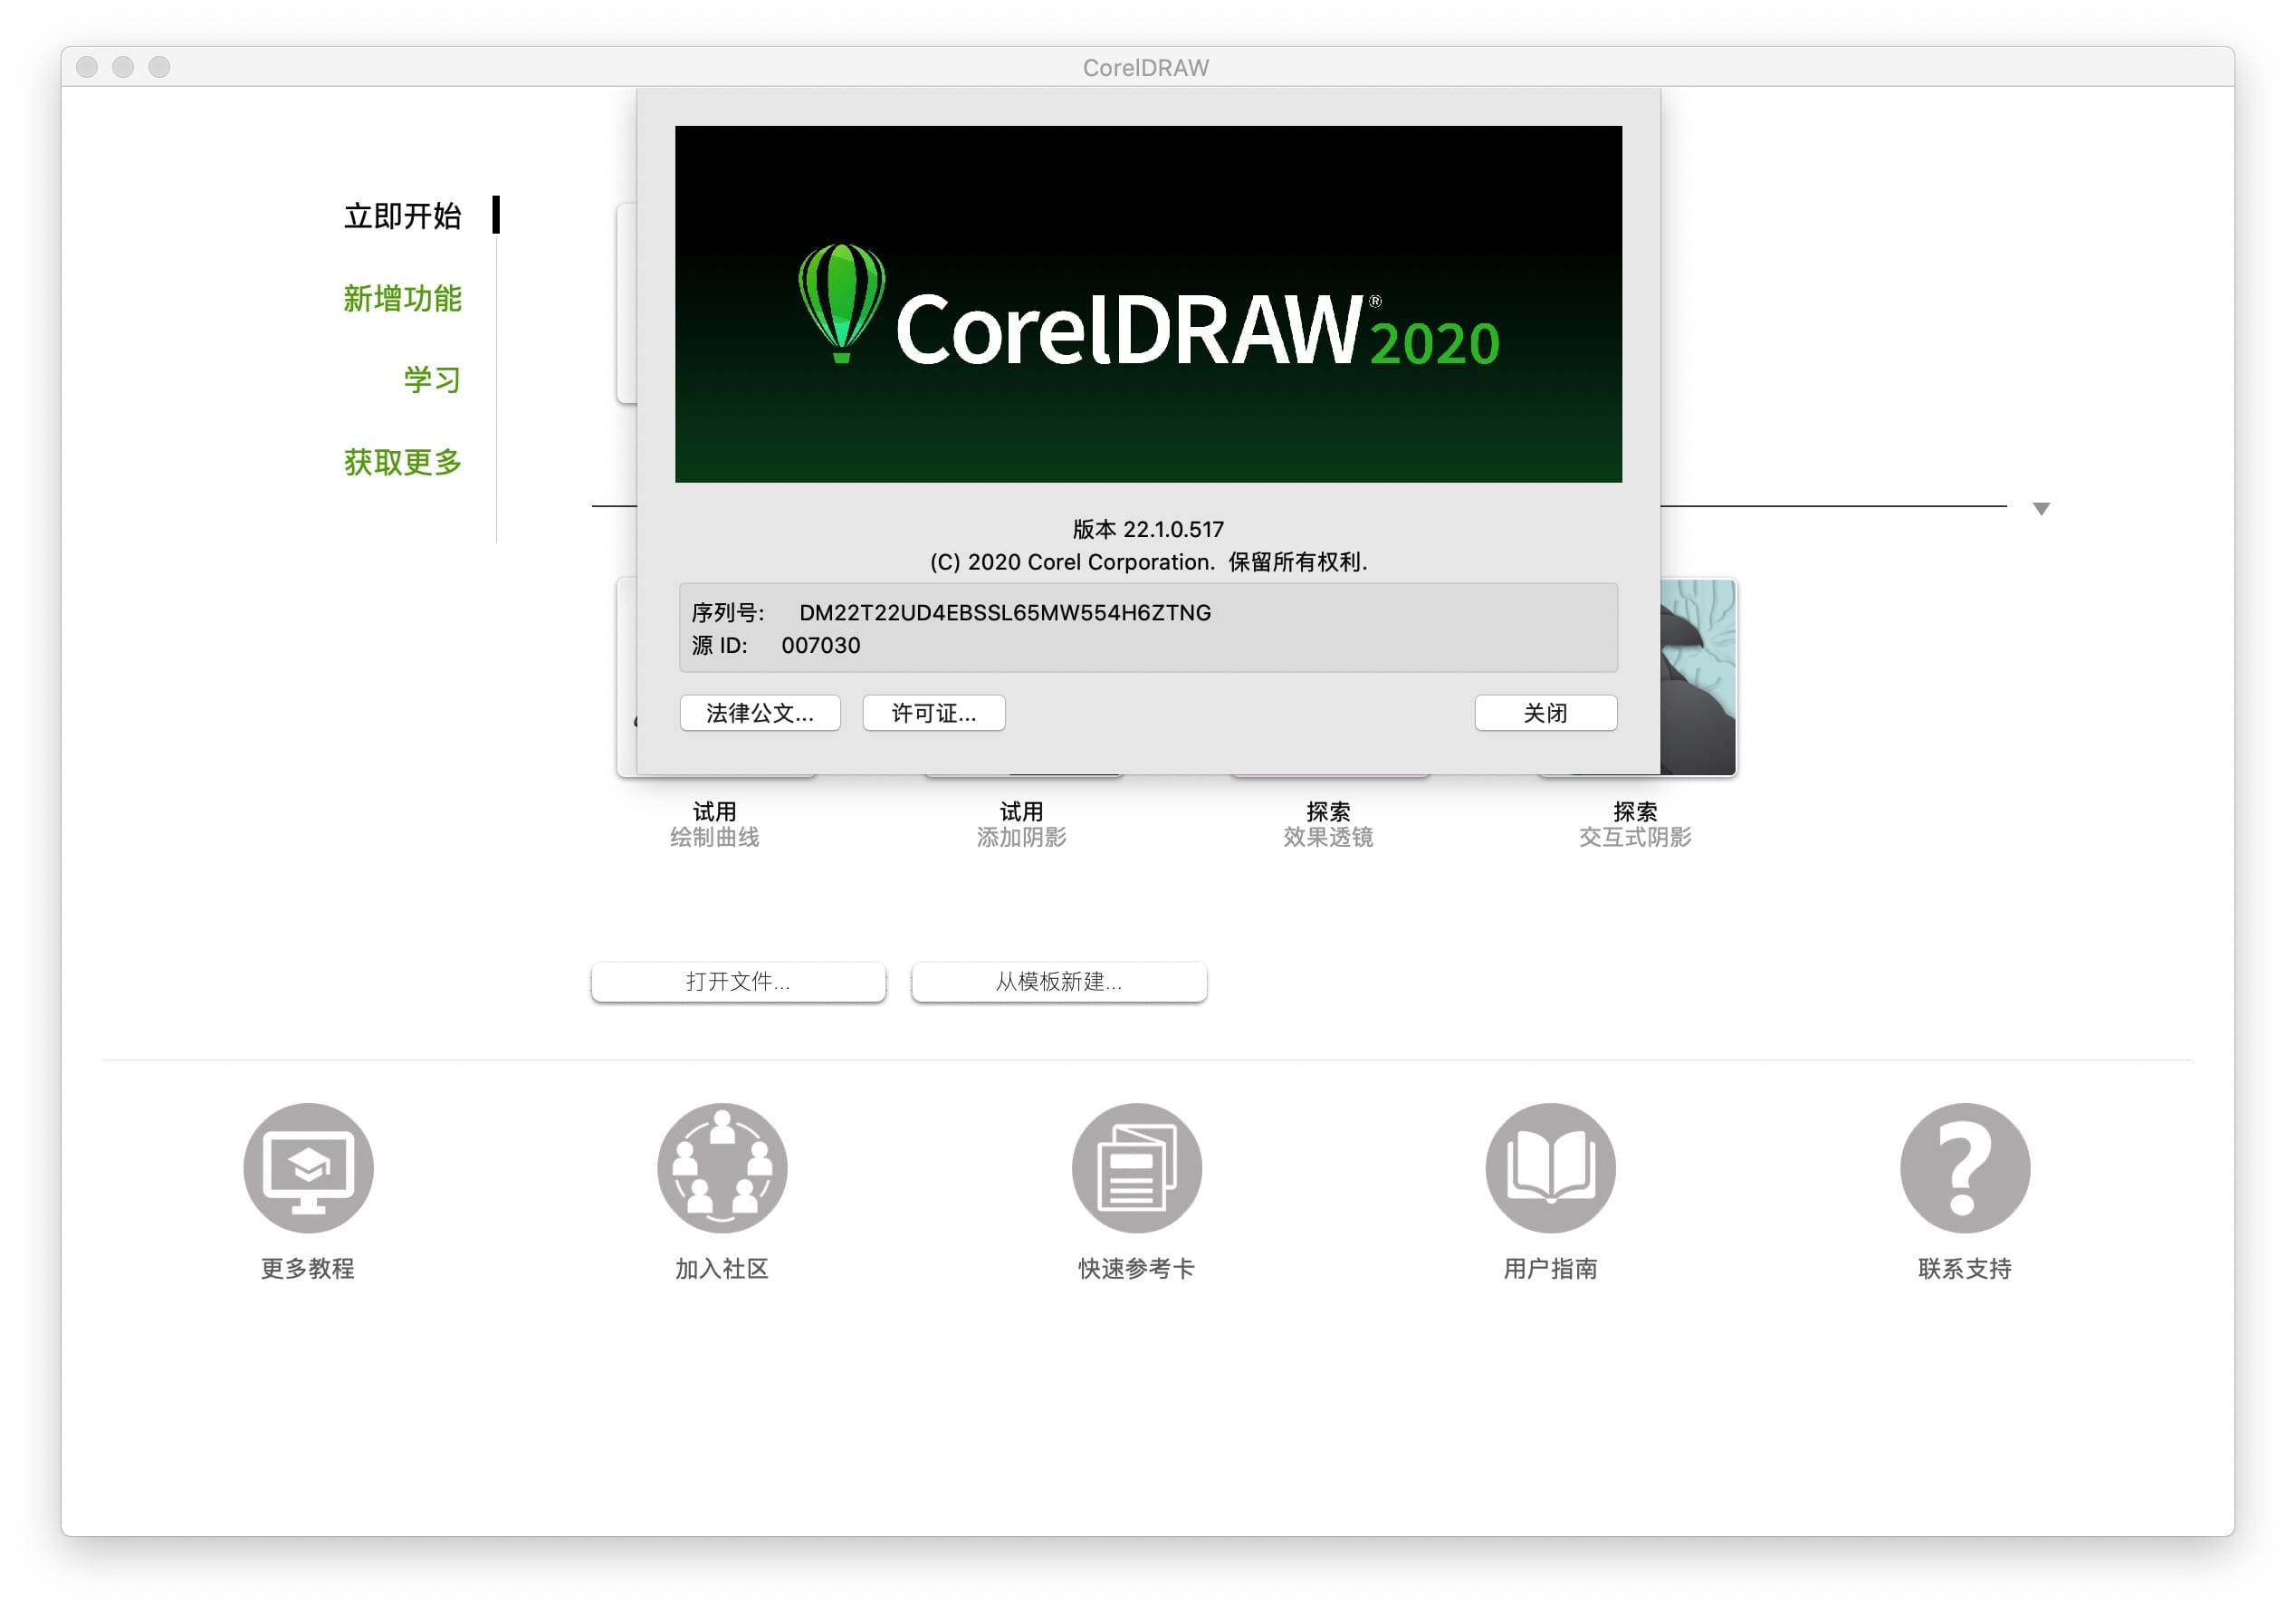Expand the dropdown triangle on the right

pyautogui.click(x=2041, y=509)
